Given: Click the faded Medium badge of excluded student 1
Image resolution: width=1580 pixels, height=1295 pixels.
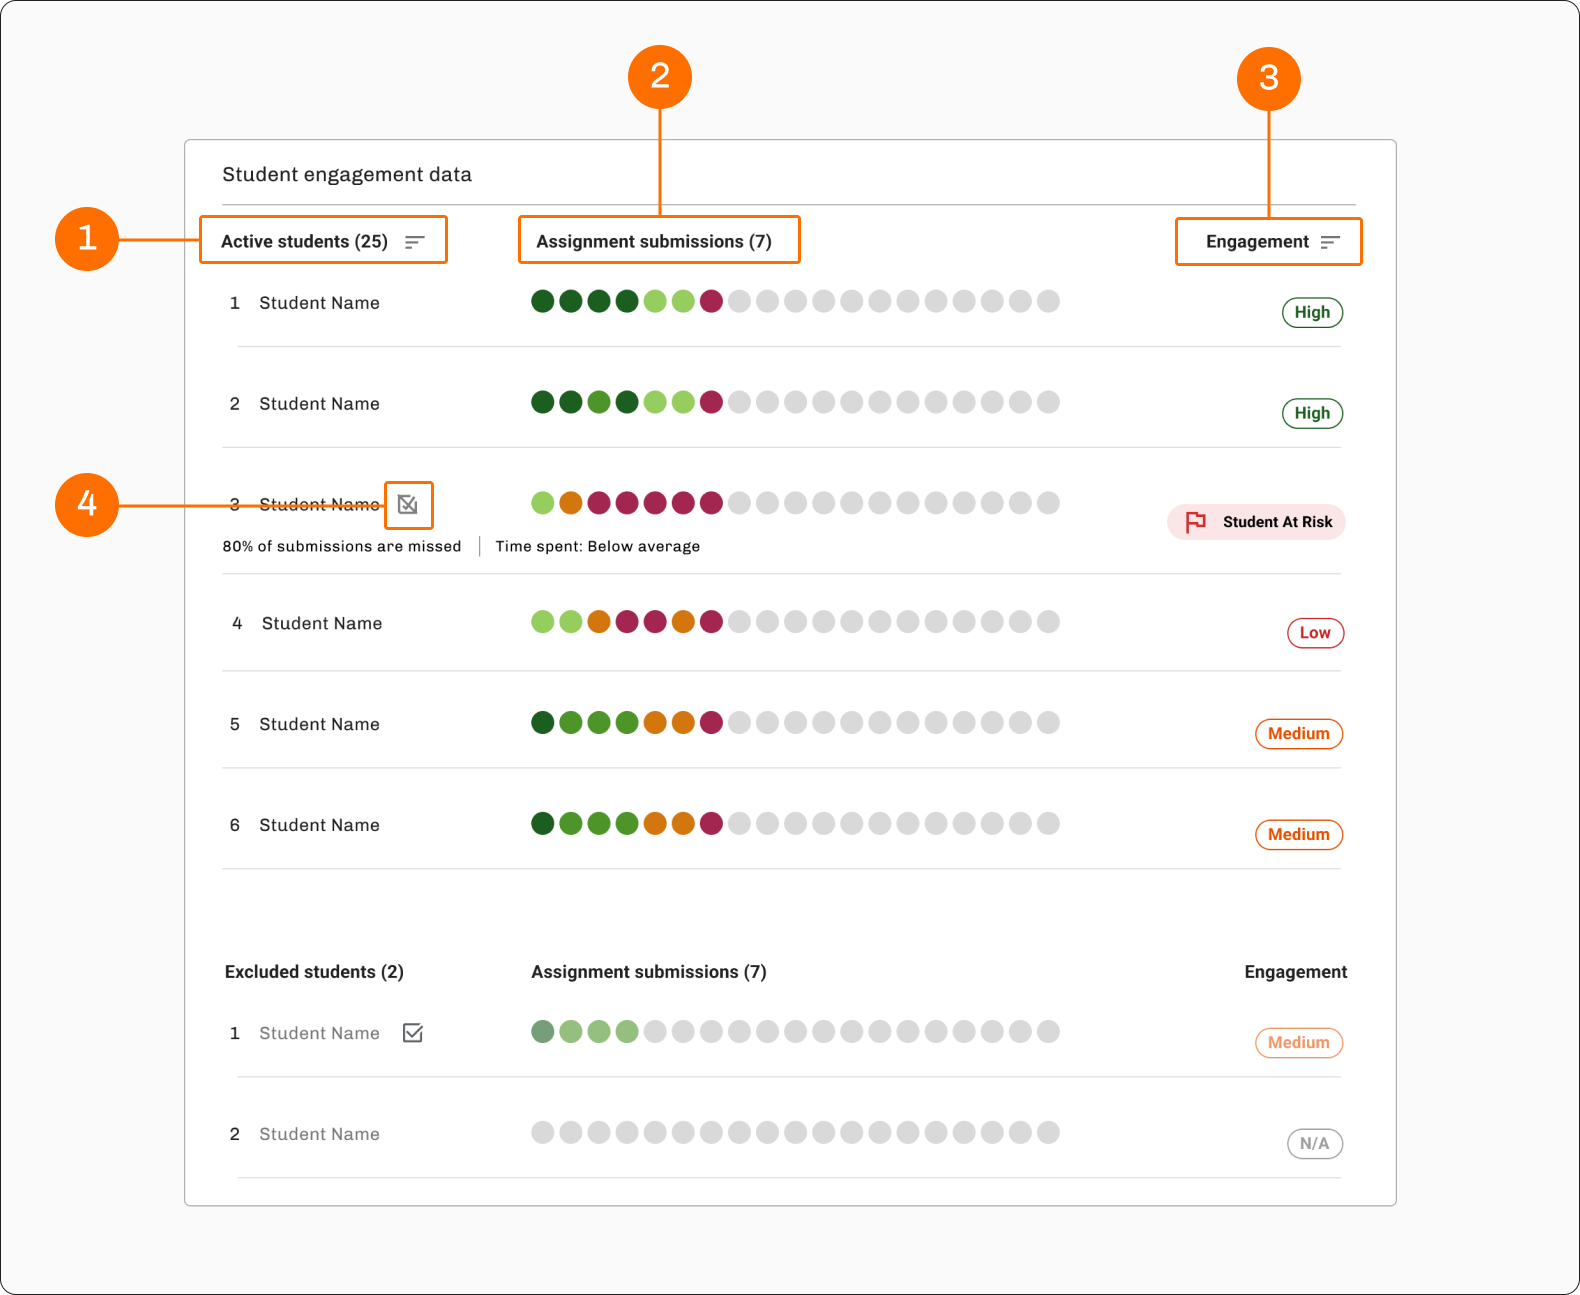Looking at the screenshot, I should point(1299,1043).
